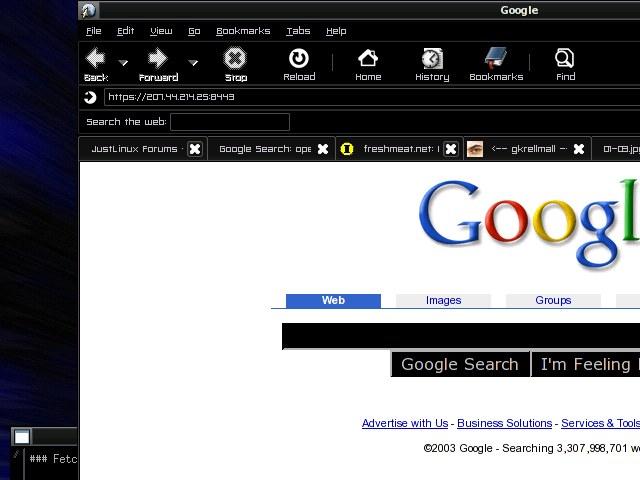Image resolution: width=640 pixels, height=480 pixels.
Task: Open the Tabs menu
Action: coord(298,31)
